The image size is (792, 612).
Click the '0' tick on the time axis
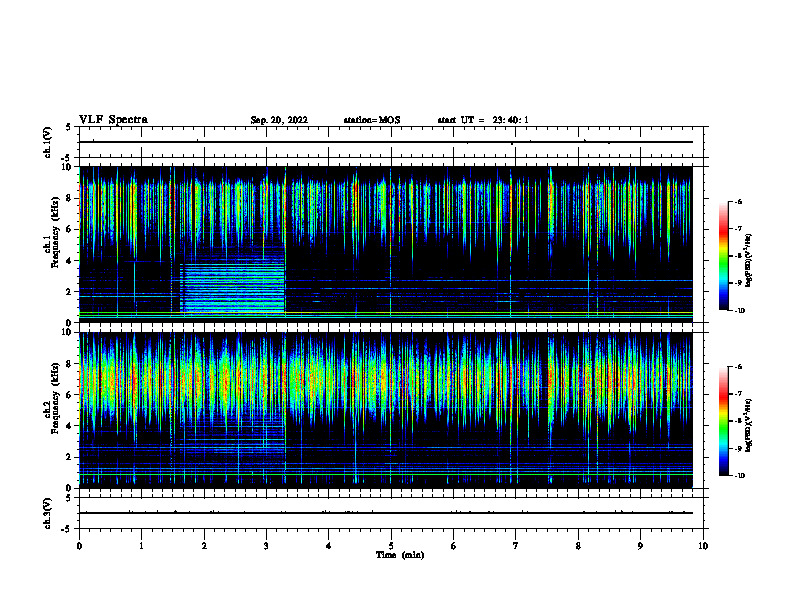79,546
